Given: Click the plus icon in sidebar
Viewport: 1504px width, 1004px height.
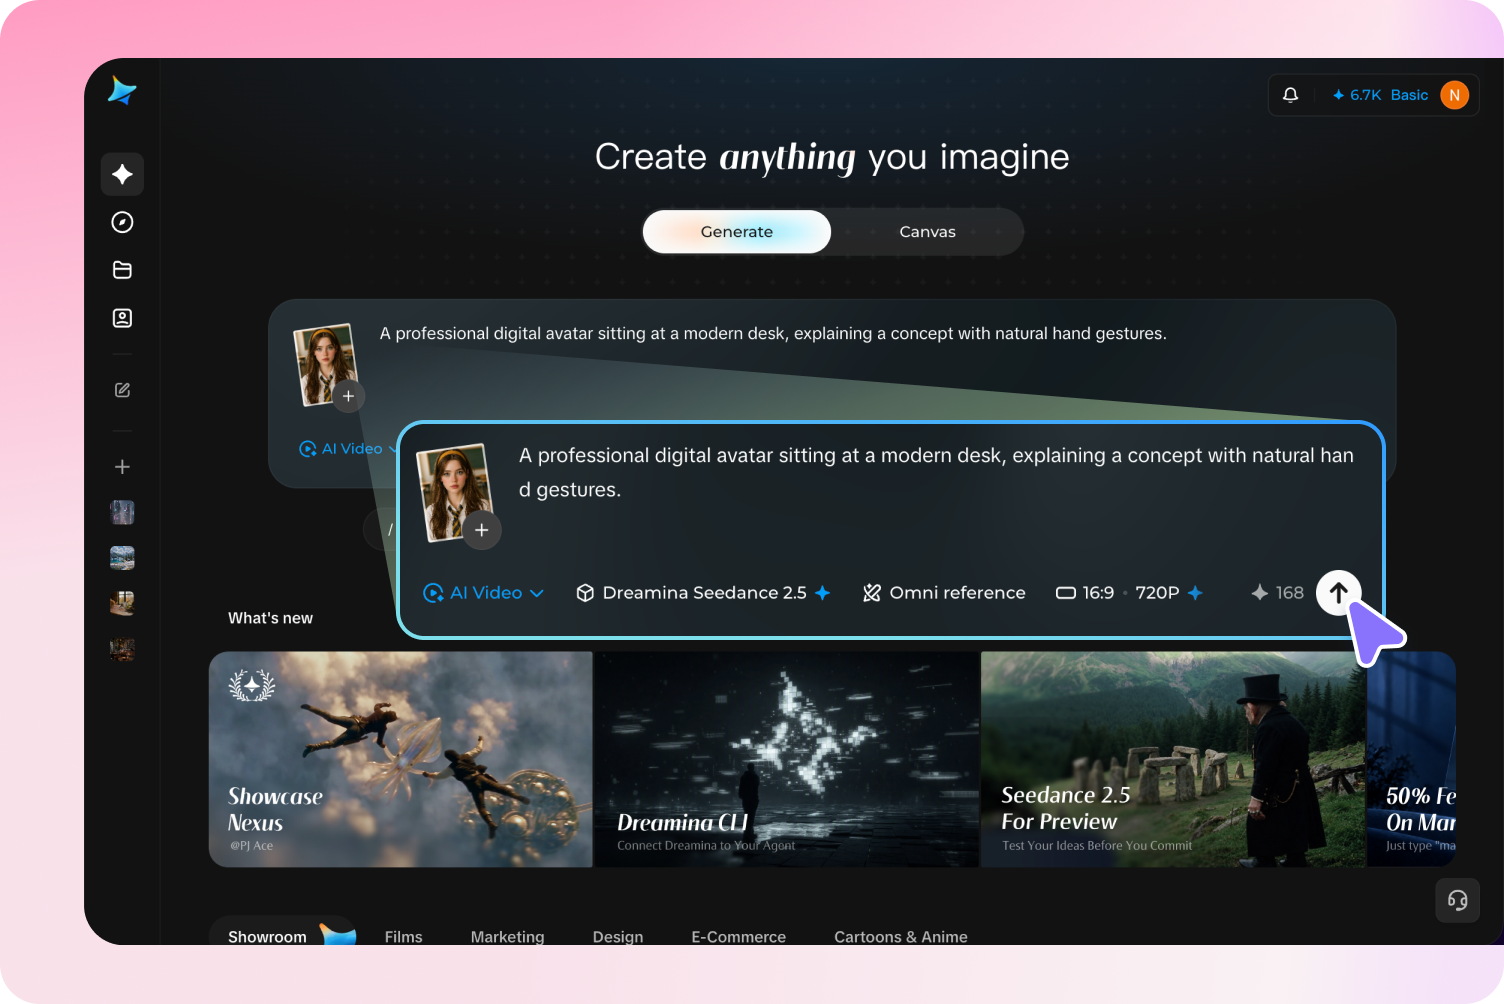Looking at the screenshot, I should click(x=122, y=467).
